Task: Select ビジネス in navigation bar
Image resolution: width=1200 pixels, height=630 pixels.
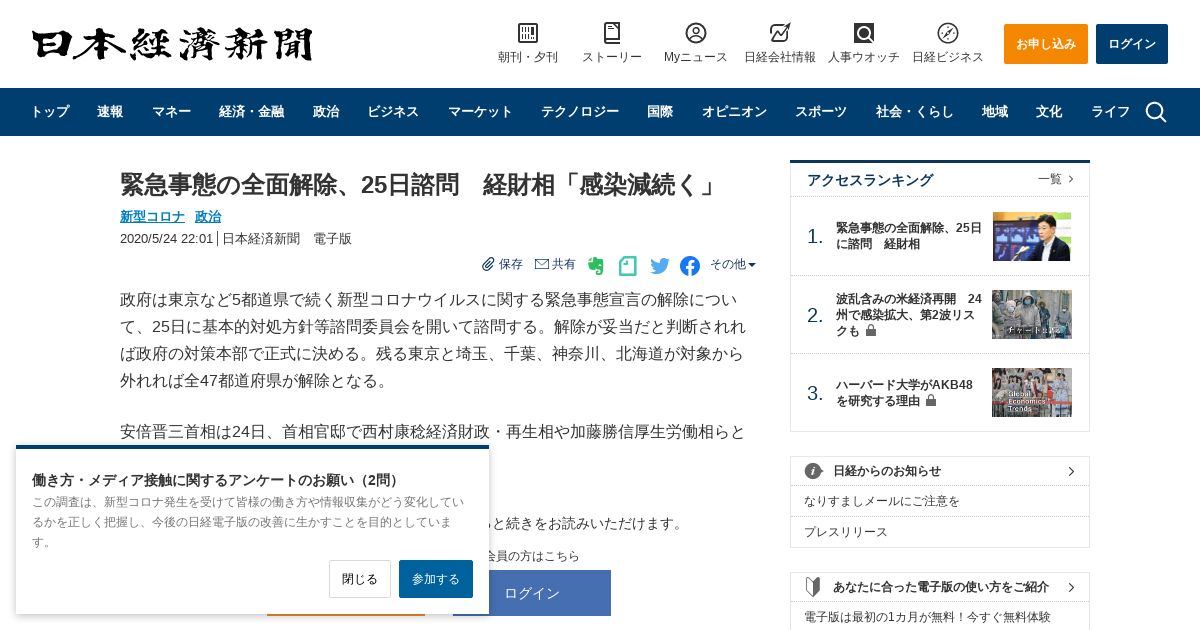Action: click(393, 112)
